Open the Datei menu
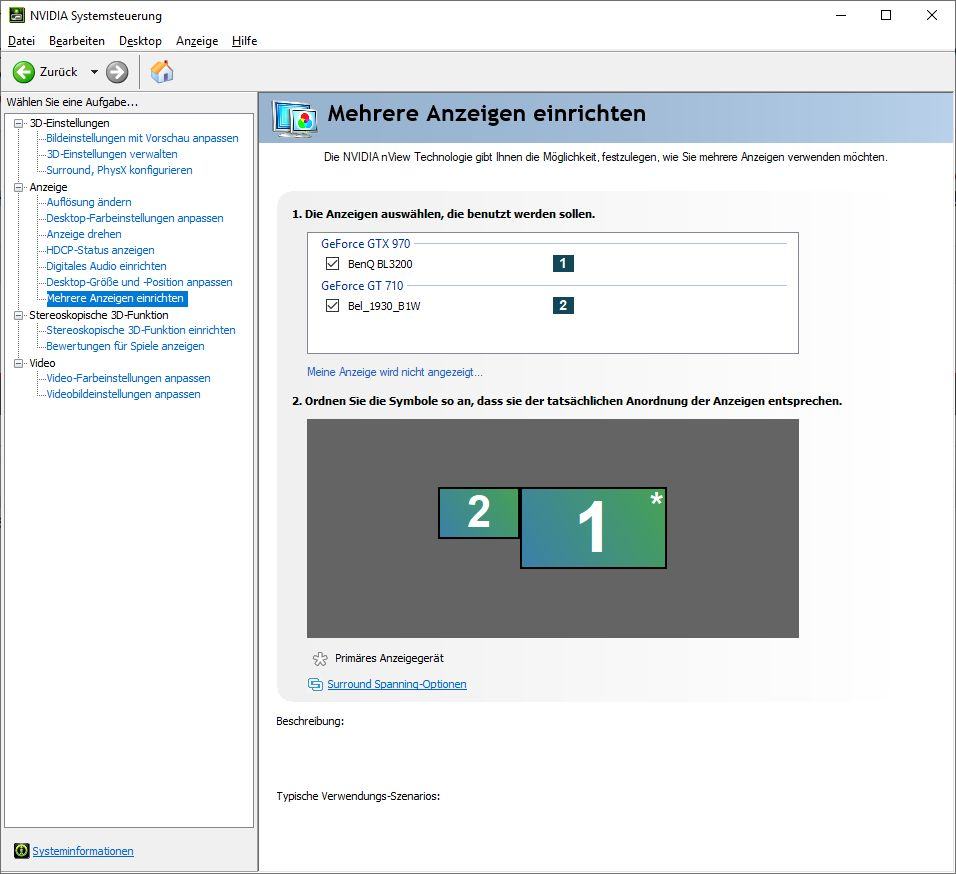This screenshot has height=874, width=956. point(21,41)
